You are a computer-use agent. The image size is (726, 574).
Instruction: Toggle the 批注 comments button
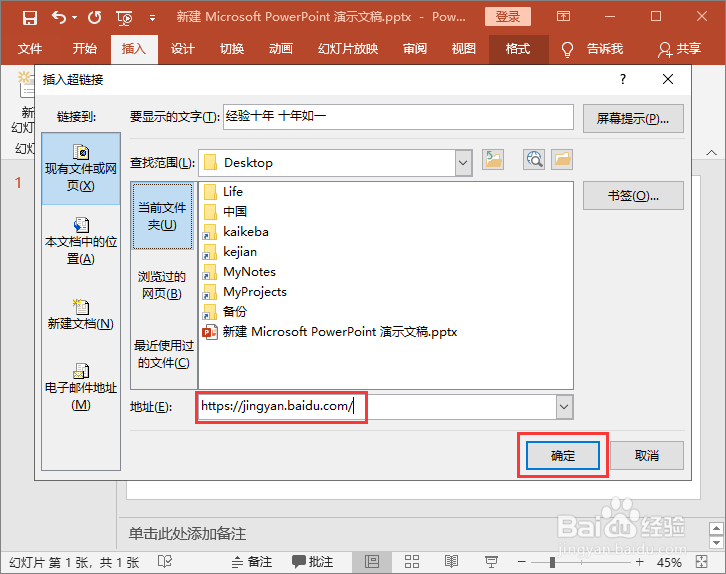(313, 562)
